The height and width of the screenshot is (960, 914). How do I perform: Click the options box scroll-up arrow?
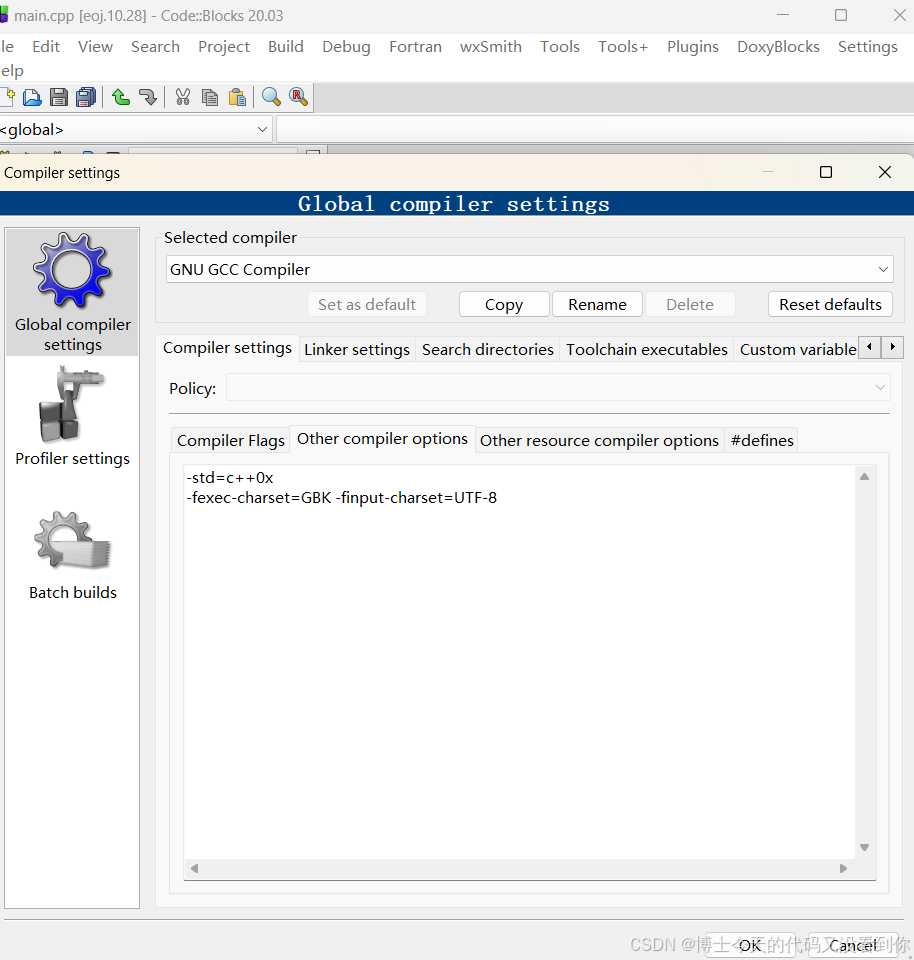click(x=864, y=476)
